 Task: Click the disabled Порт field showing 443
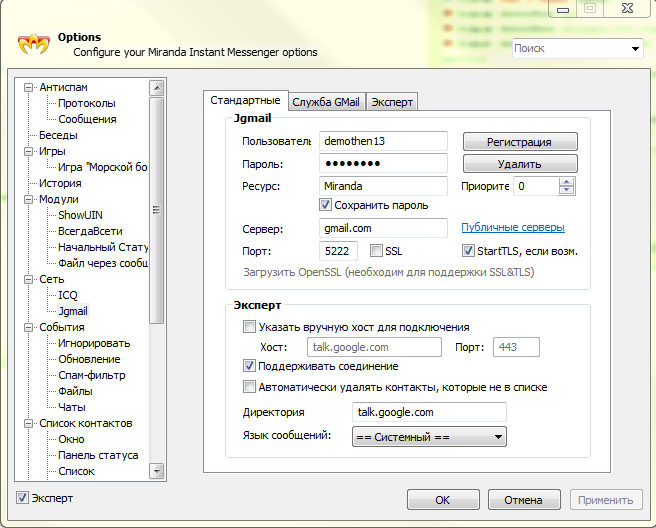[x=516, y=347]
